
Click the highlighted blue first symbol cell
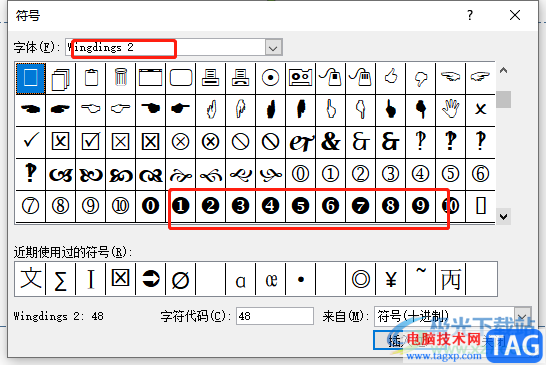31,79
